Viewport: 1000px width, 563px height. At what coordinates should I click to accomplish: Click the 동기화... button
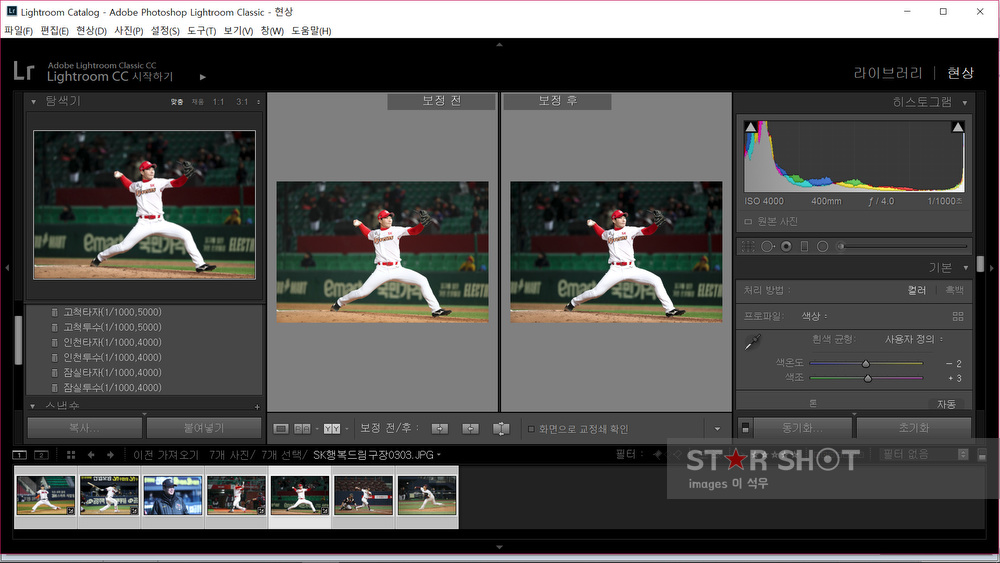pos(802,428)
